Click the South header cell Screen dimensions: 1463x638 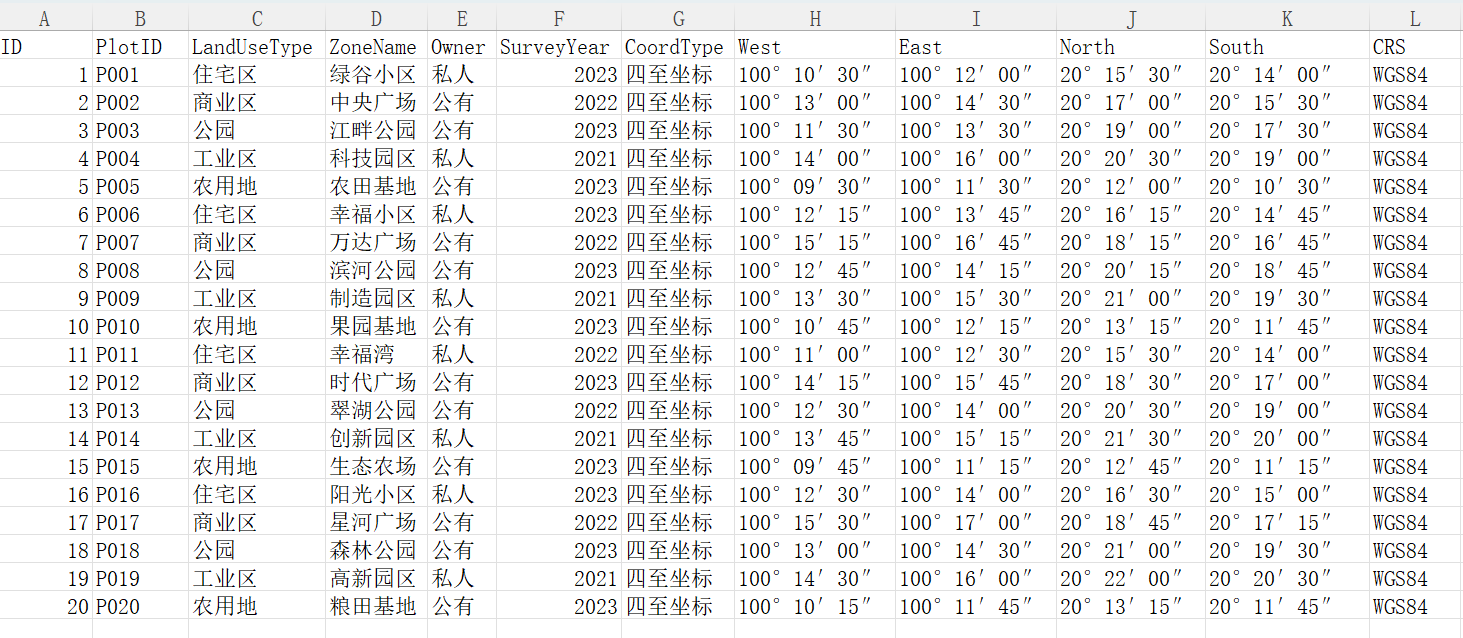(1287, 46)
